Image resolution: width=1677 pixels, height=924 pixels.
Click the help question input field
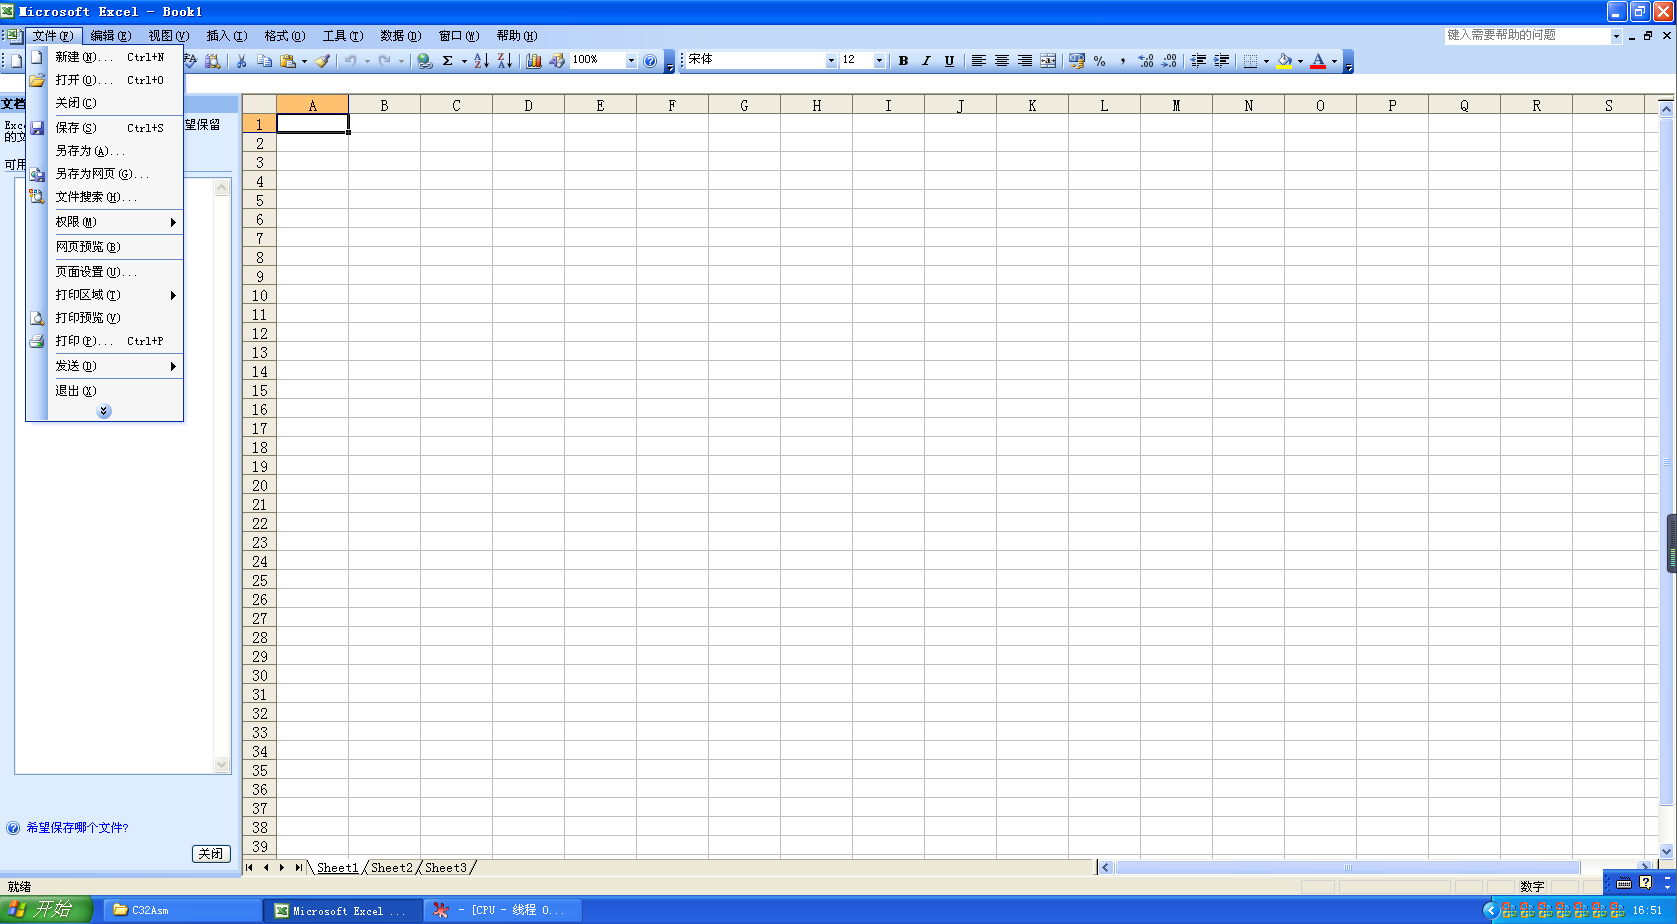(1527, 35)
